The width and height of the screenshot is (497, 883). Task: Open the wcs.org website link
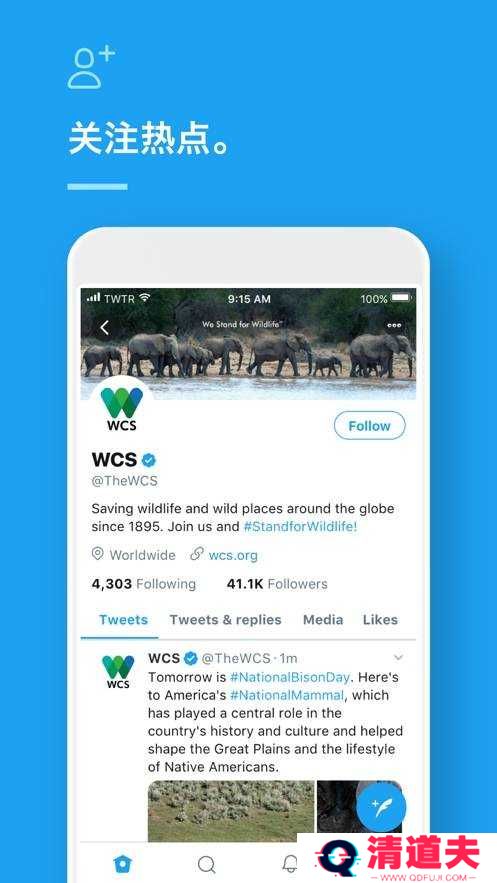click(232, 555)
